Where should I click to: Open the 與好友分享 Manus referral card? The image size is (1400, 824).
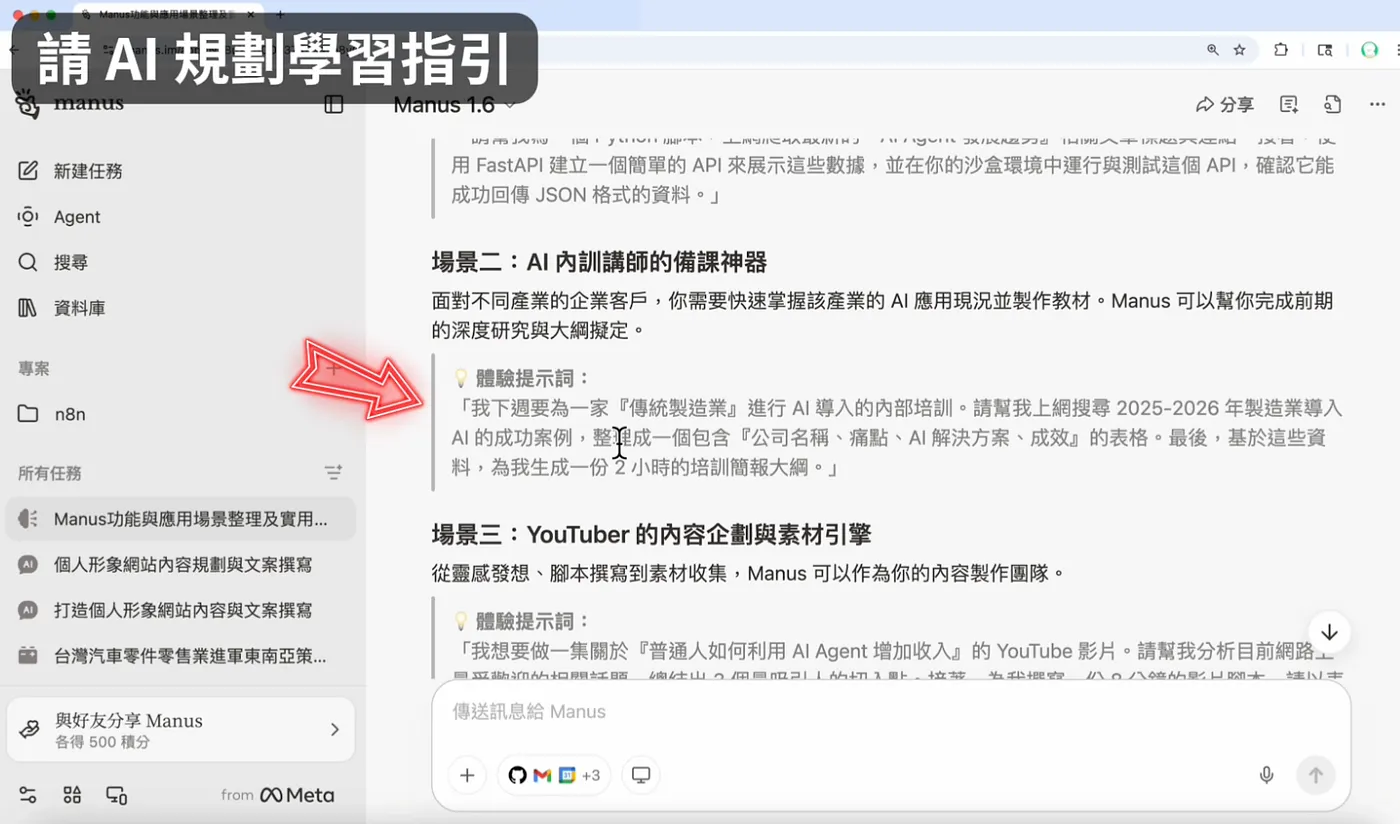click(180, 730)
